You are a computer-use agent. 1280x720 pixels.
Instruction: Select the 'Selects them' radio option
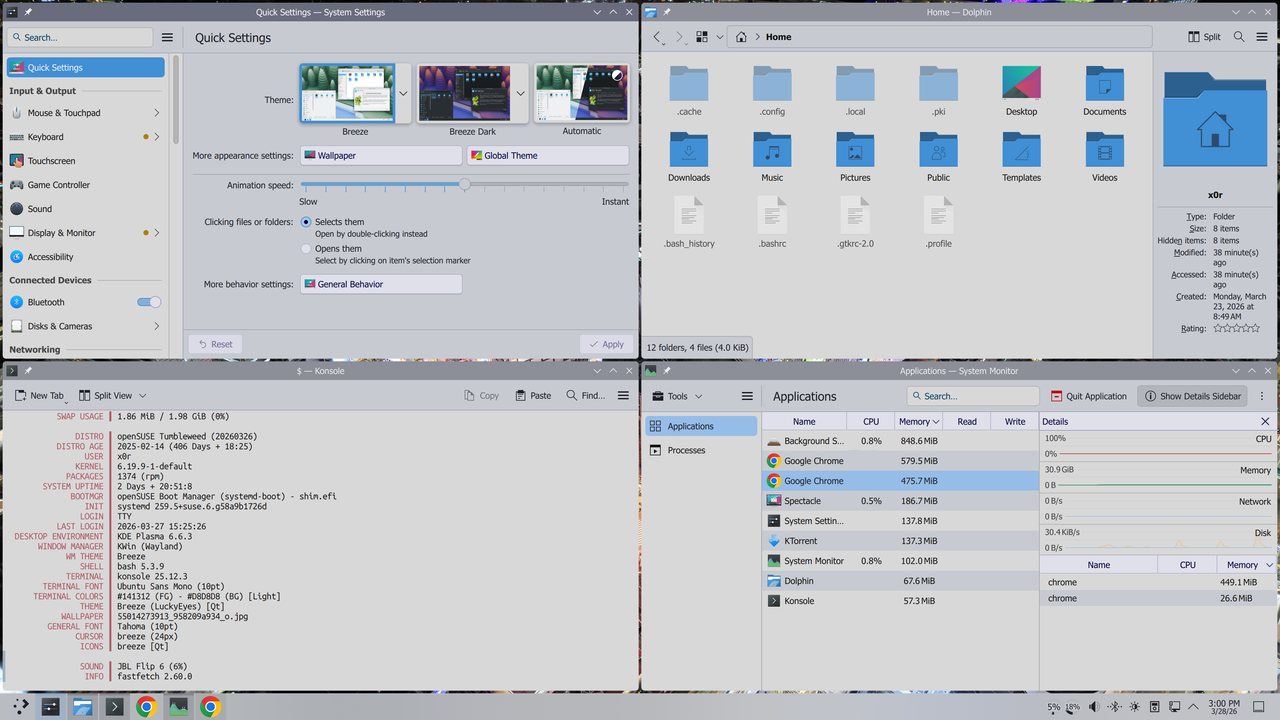[306, 222]
